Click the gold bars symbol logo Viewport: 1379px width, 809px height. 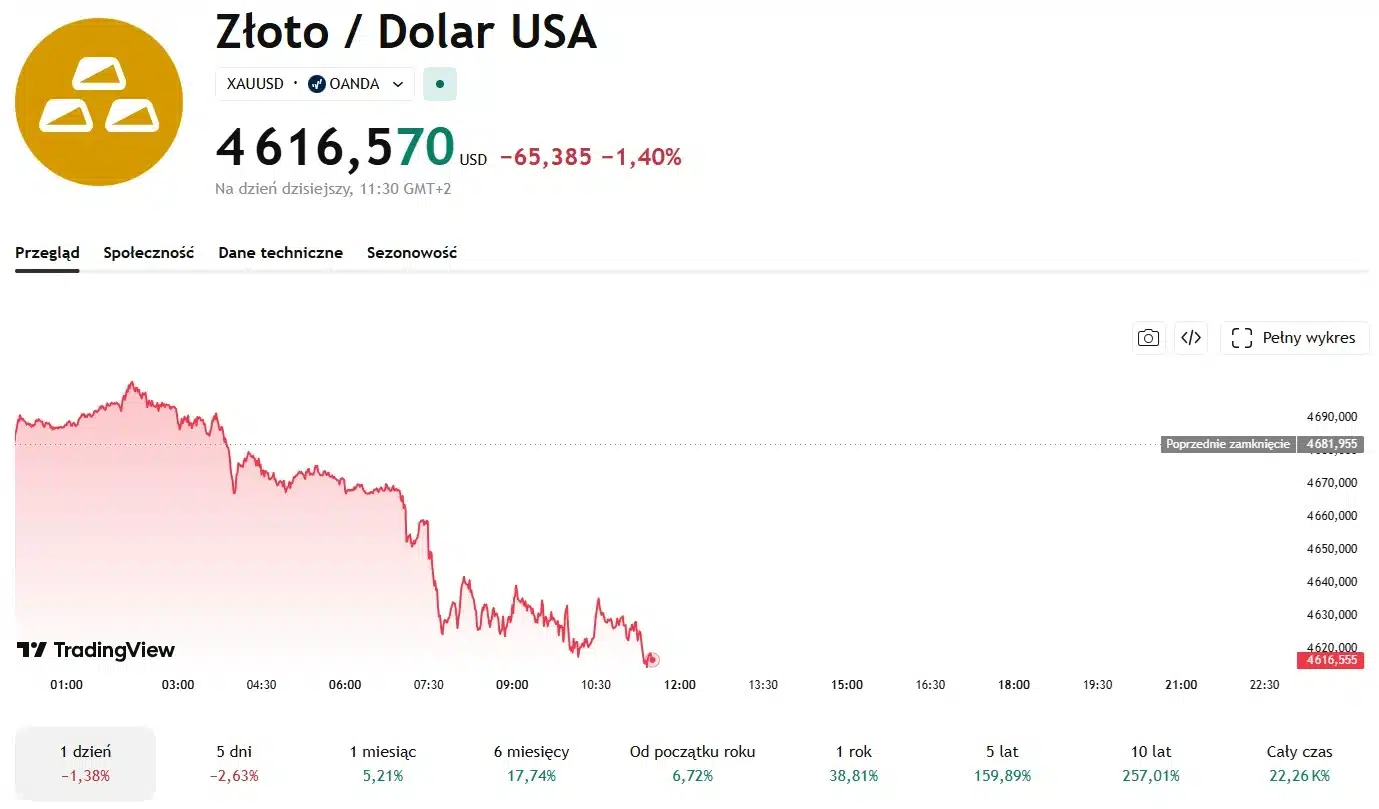click(x=99, y=101)
